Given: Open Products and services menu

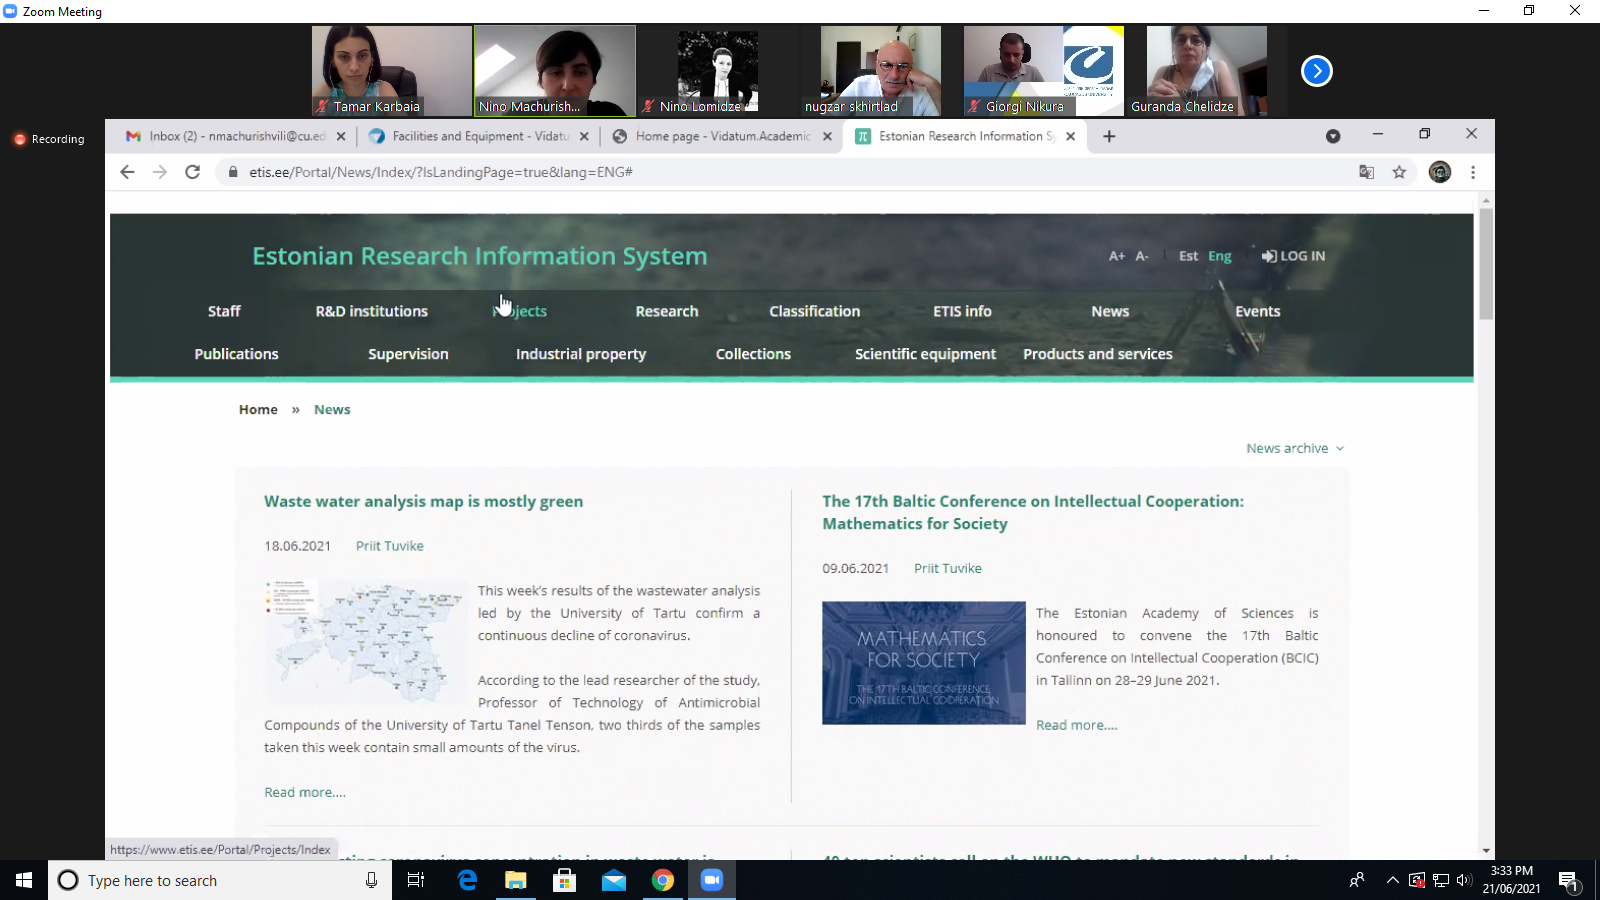Looking at the screenshot, I should [x=1098, y=354].
